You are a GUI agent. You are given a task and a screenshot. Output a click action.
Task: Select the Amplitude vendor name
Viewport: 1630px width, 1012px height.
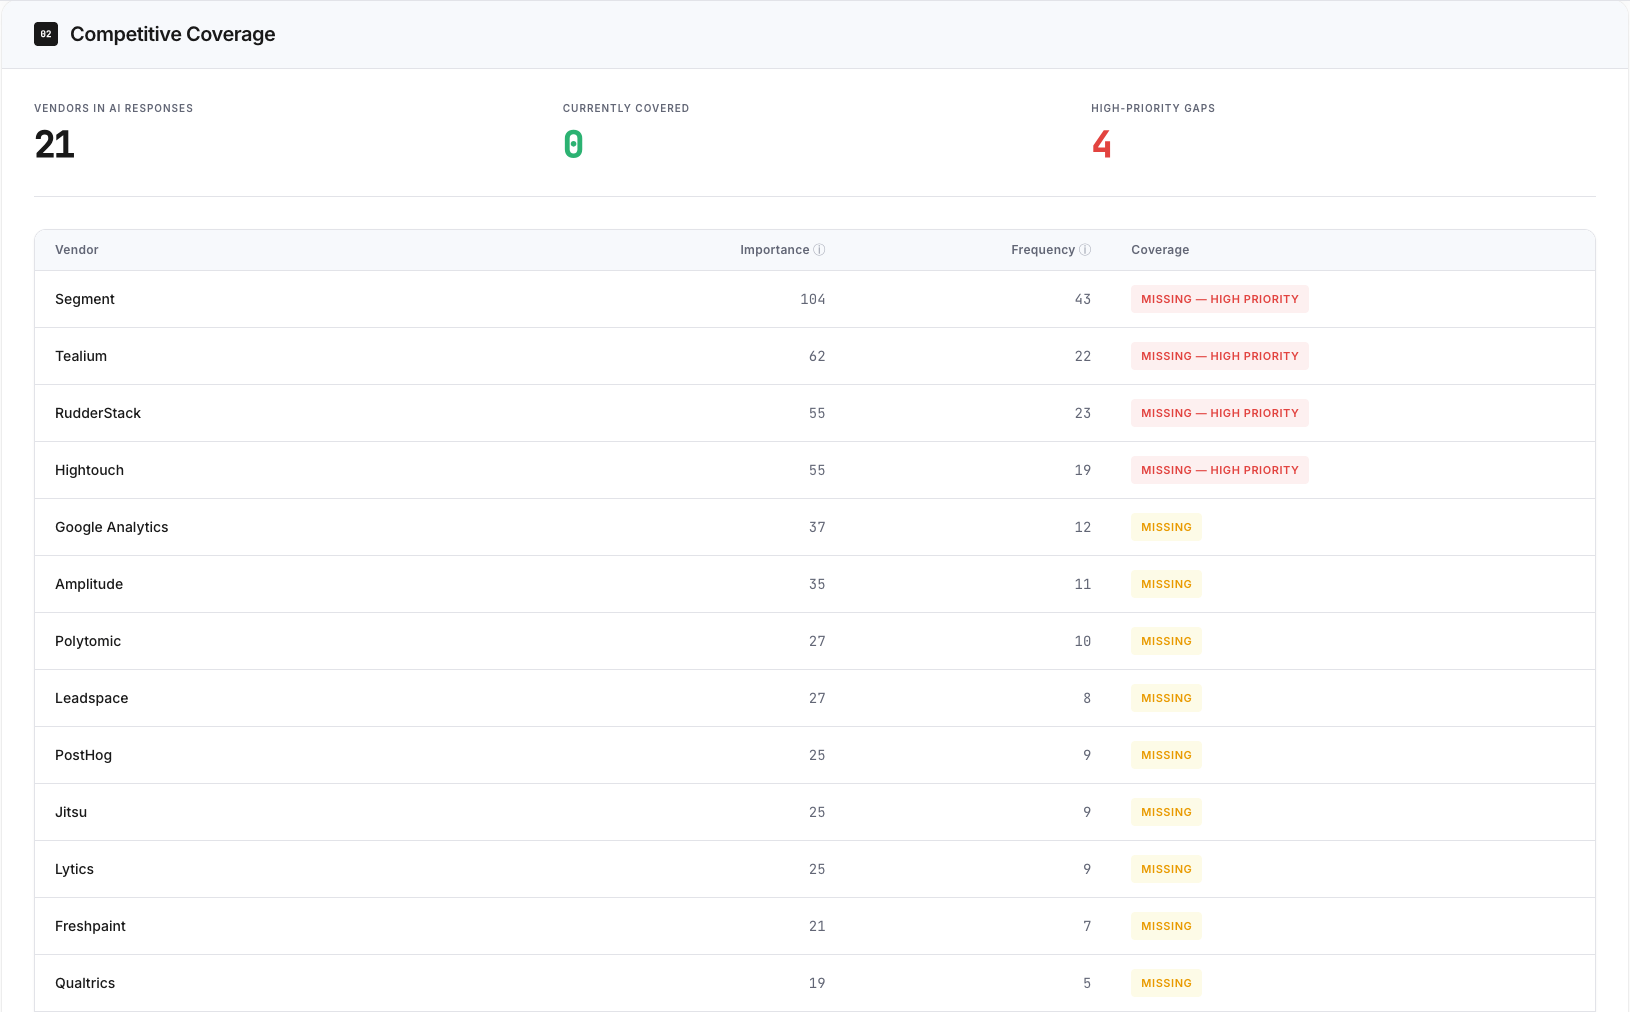tap(89, 584)
